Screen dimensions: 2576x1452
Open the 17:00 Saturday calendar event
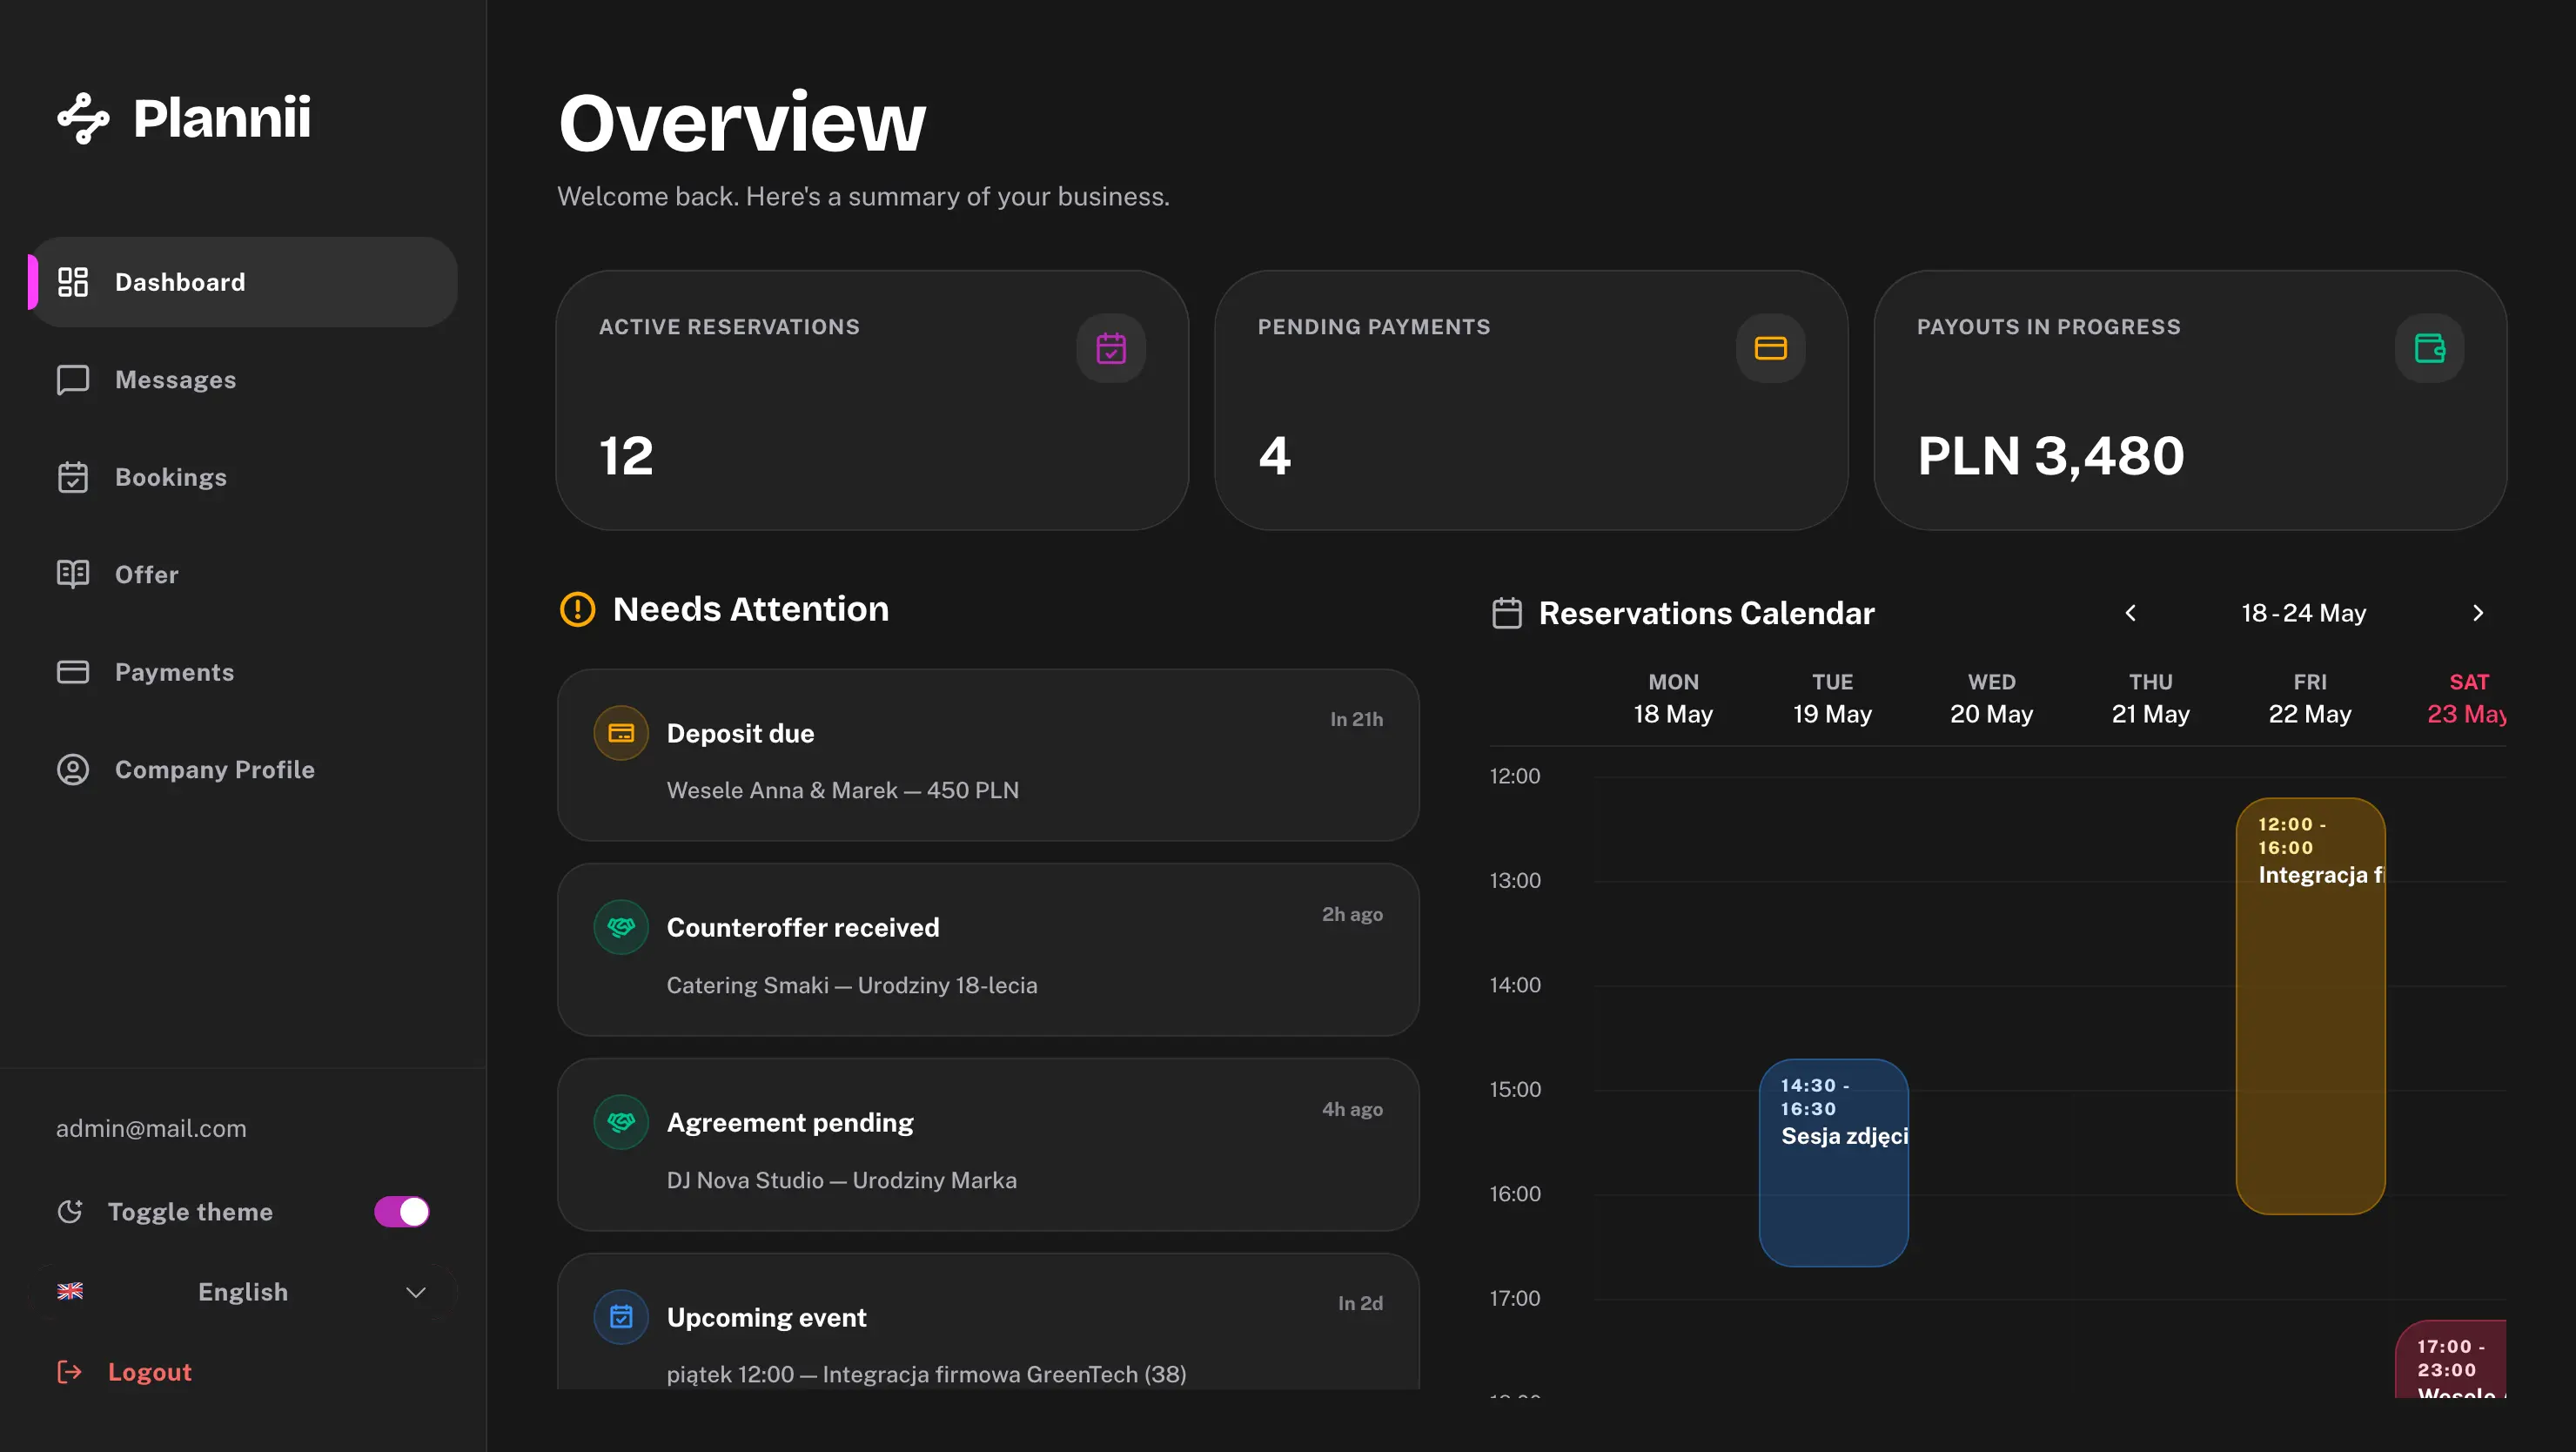pyautogui.click(x=2451, y=1359)
